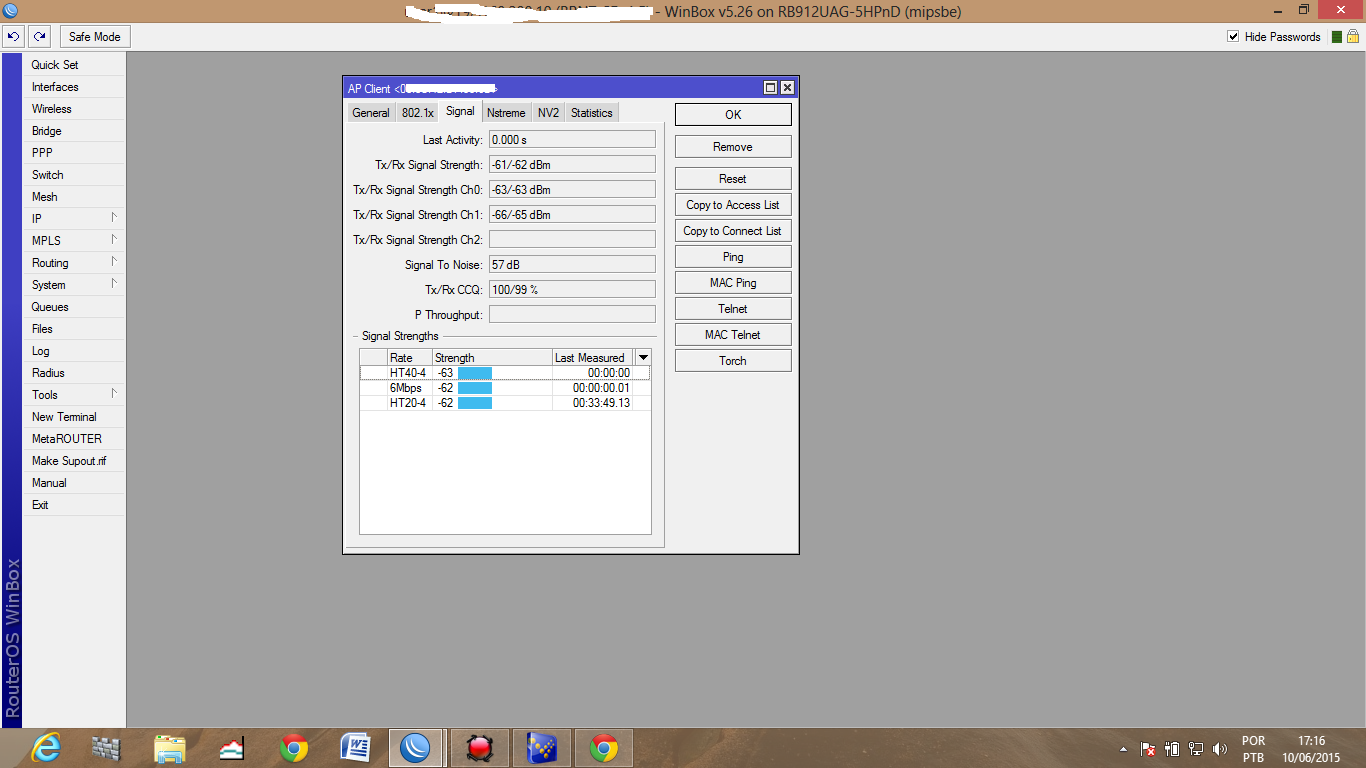Expand the MPLS submenu
This screenshot has height=768, width=1366.
tap(75, 241)
